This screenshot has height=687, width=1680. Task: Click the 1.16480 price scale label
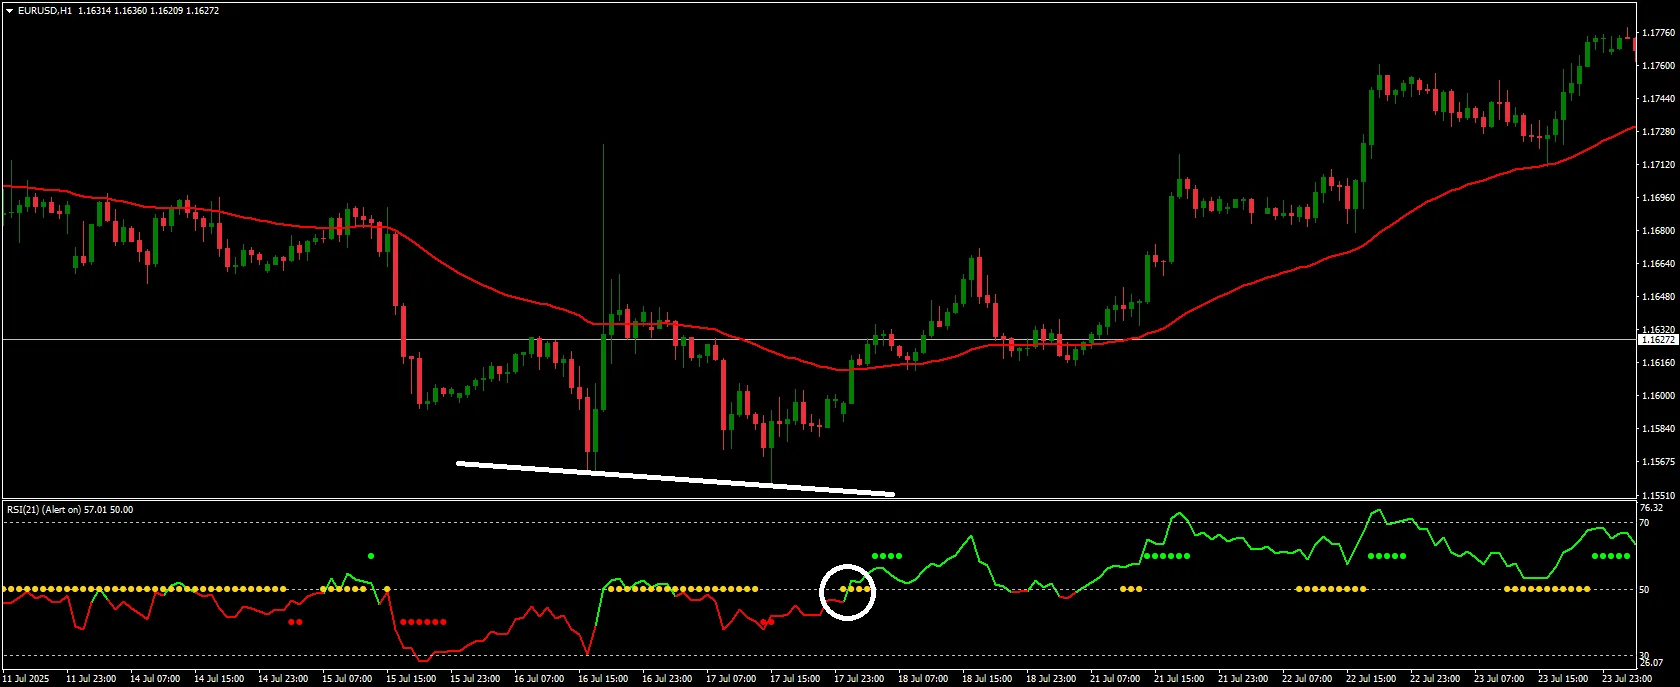(1658, 297)
